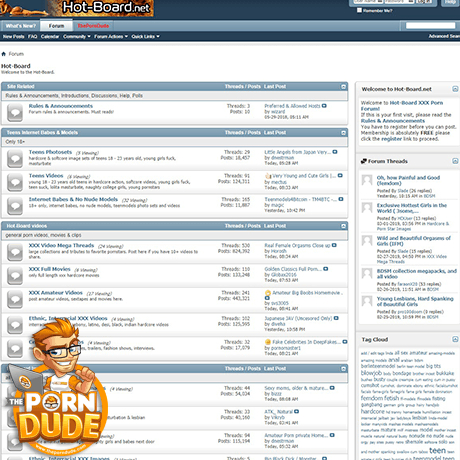Open Advanced Search link
Viewport: 460px width, 460px height.
pos(444,36)
